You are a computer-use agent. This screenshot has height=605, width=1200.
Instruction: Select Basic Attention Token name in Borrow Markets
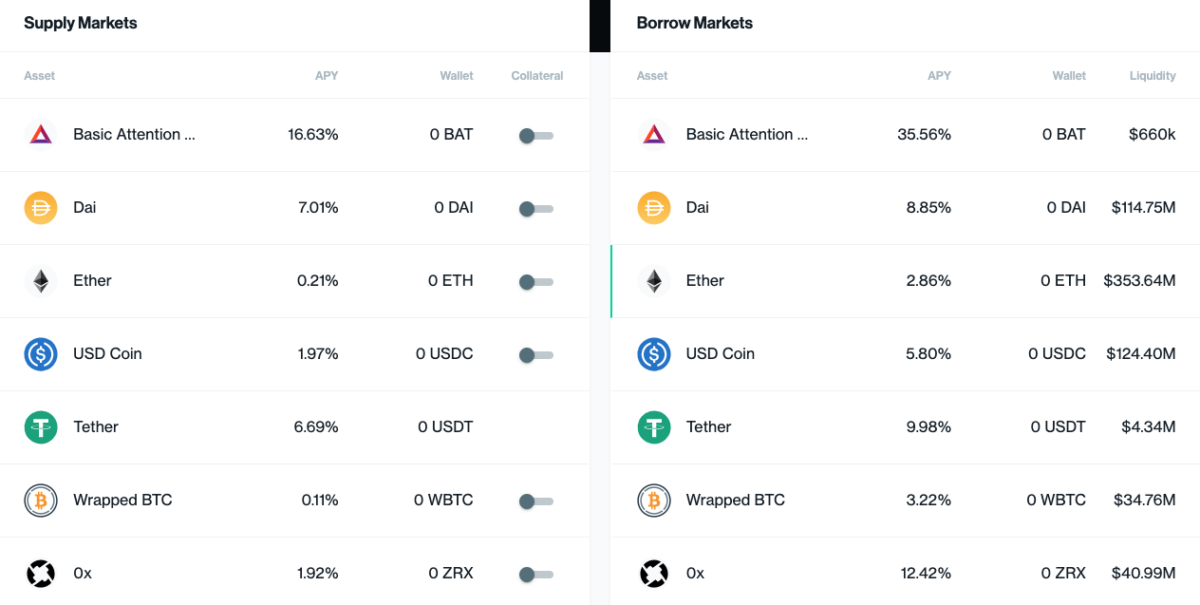click(x=747, y=134)
